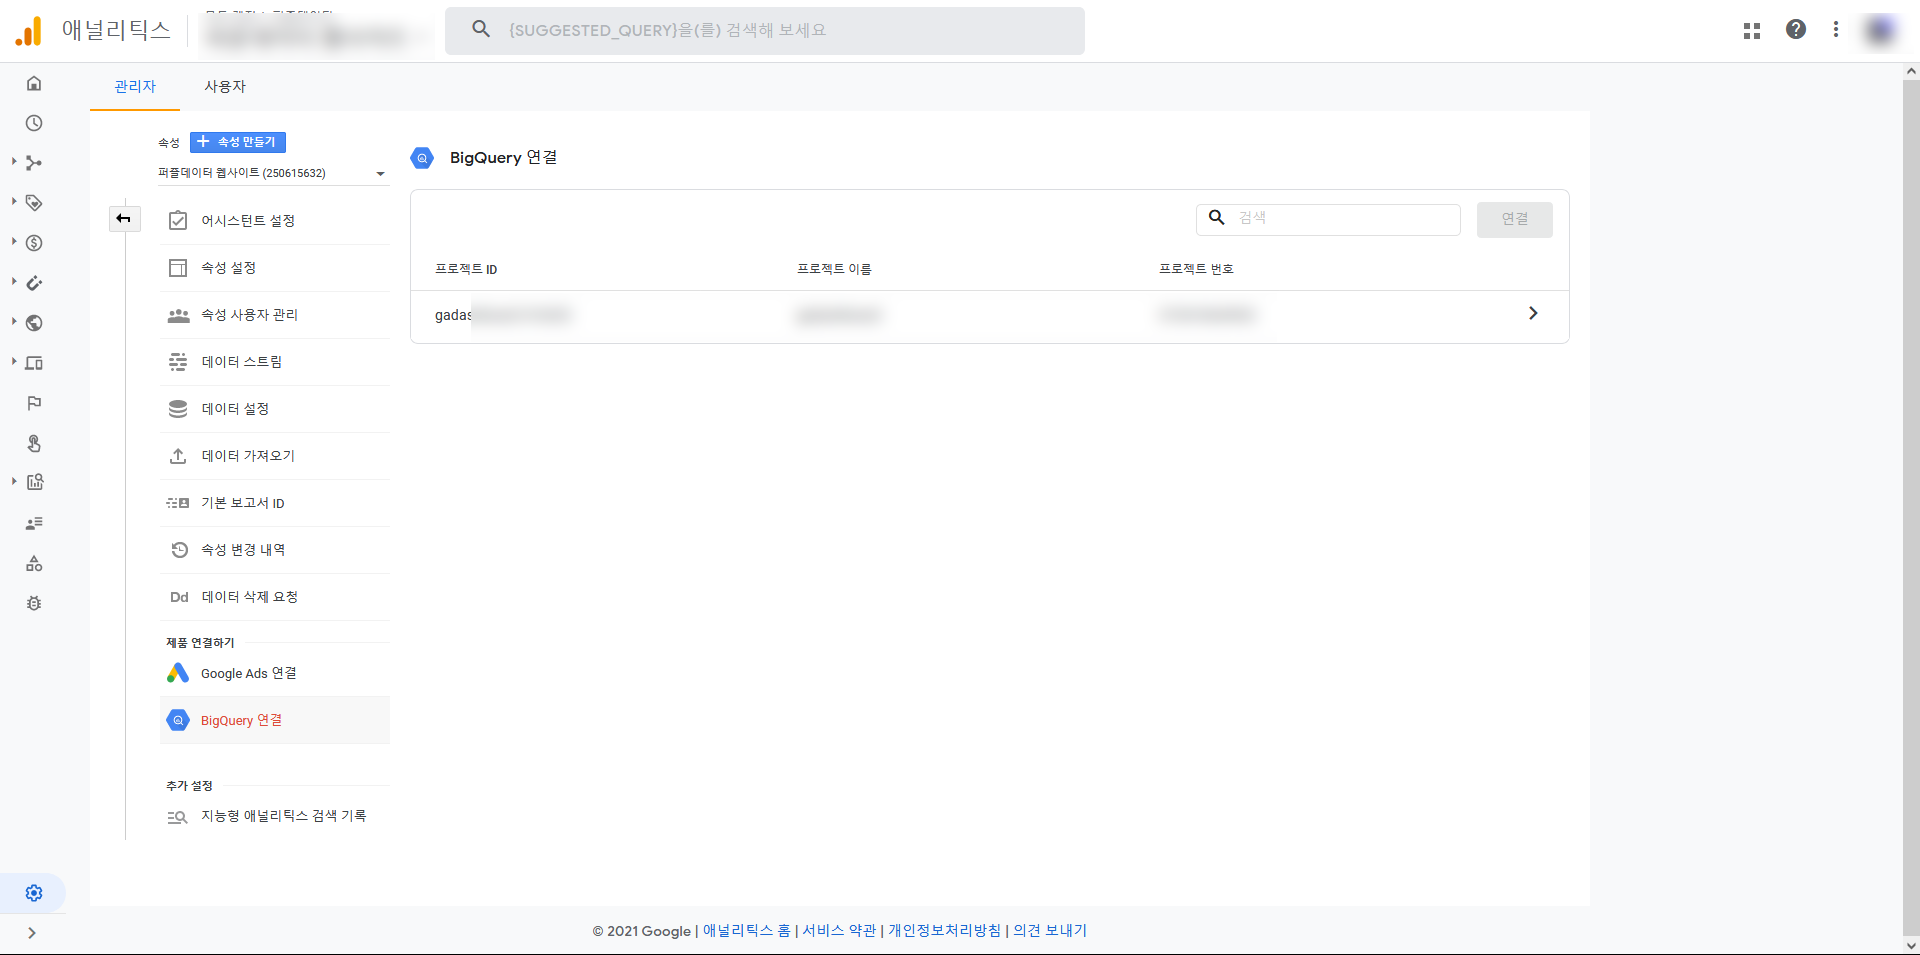Open the 애널리틱스 홈 footer link

(746, 931)
